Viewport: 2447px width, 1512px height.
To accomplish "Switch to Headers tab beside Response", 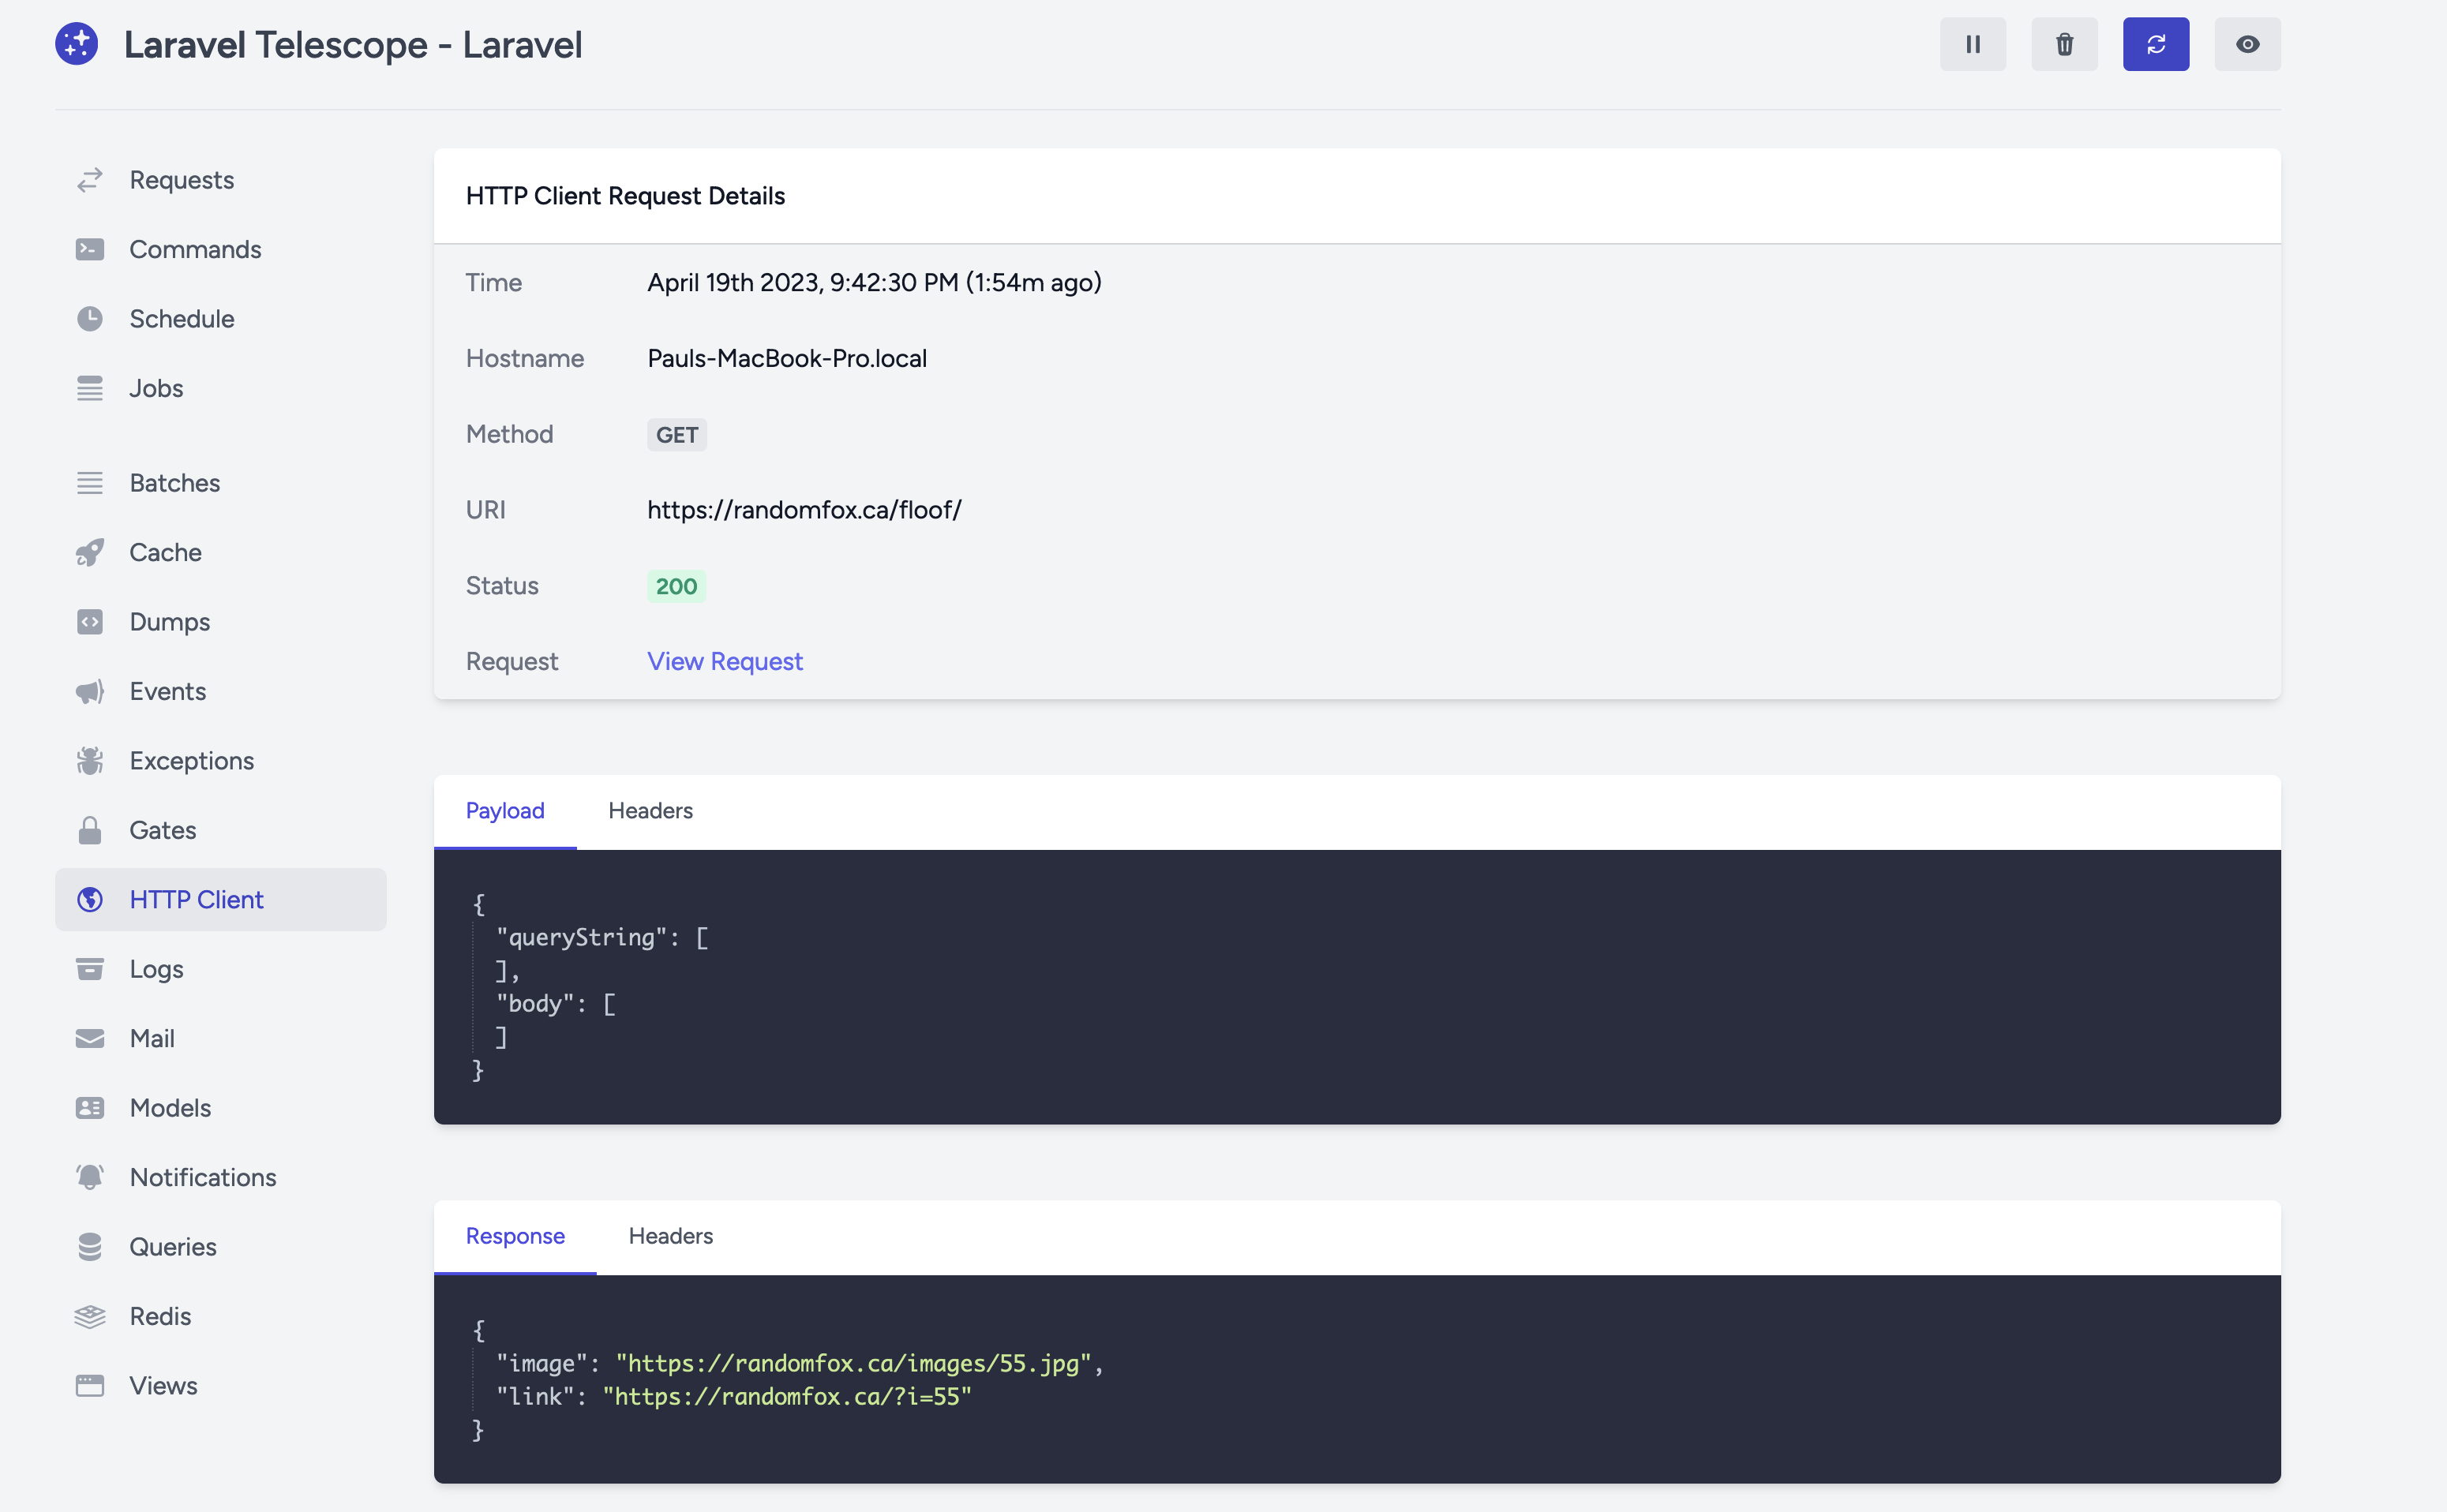I will coord(671,1236).
